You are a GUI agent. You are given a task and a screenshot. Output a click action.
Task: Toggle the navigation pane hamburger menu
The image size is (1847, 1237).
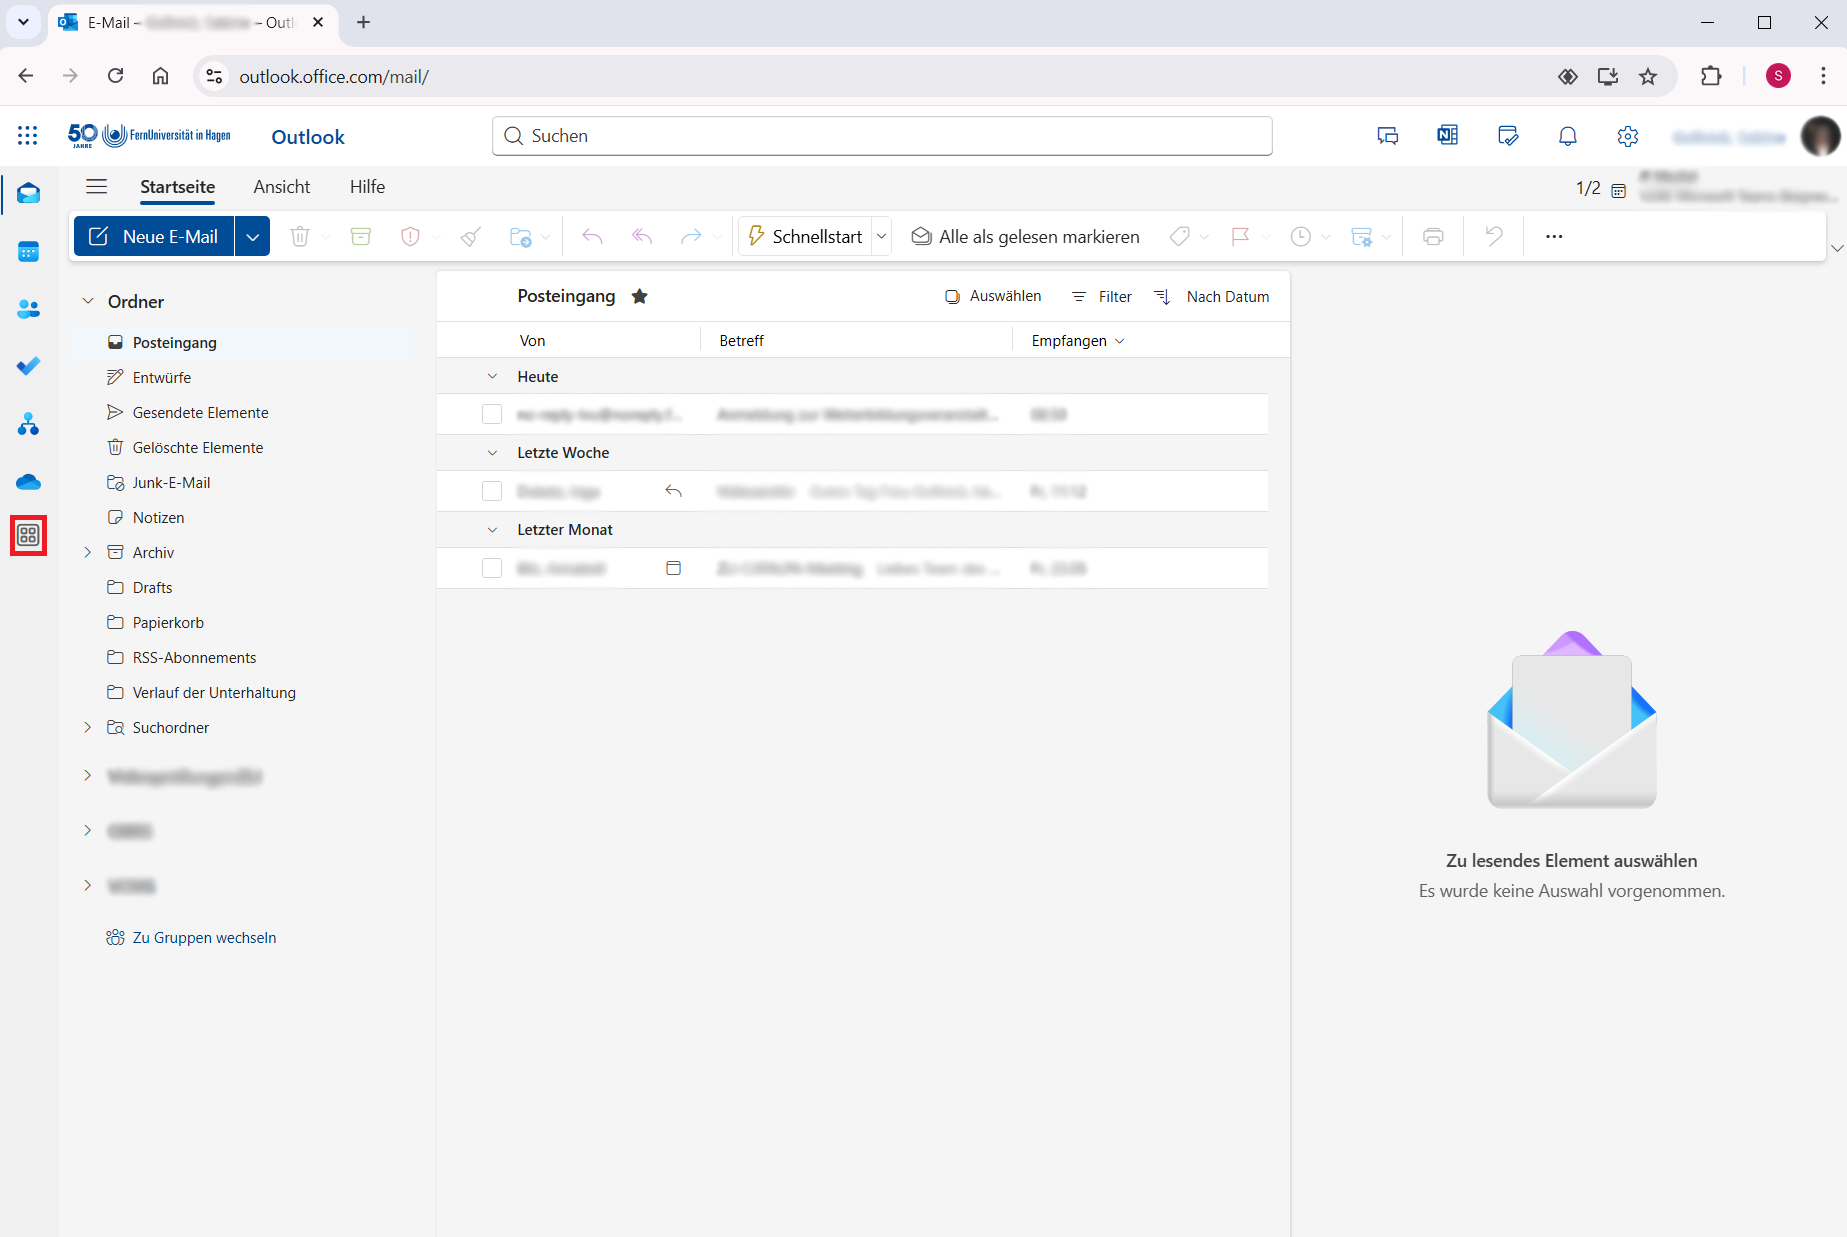coord(96,187)
